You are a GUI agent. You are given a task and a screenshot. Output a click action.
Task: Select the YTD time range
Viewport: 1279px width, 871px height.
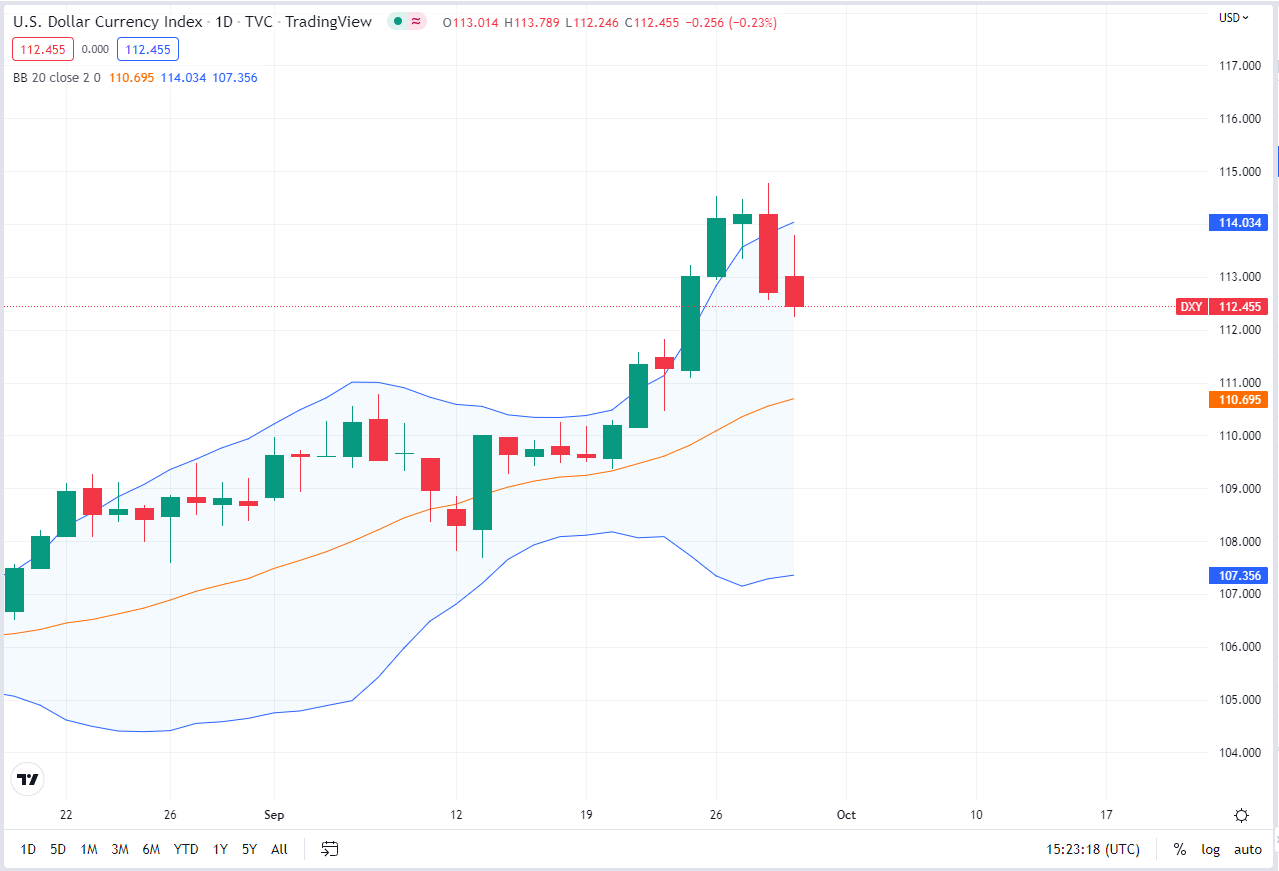coord(186,849)
